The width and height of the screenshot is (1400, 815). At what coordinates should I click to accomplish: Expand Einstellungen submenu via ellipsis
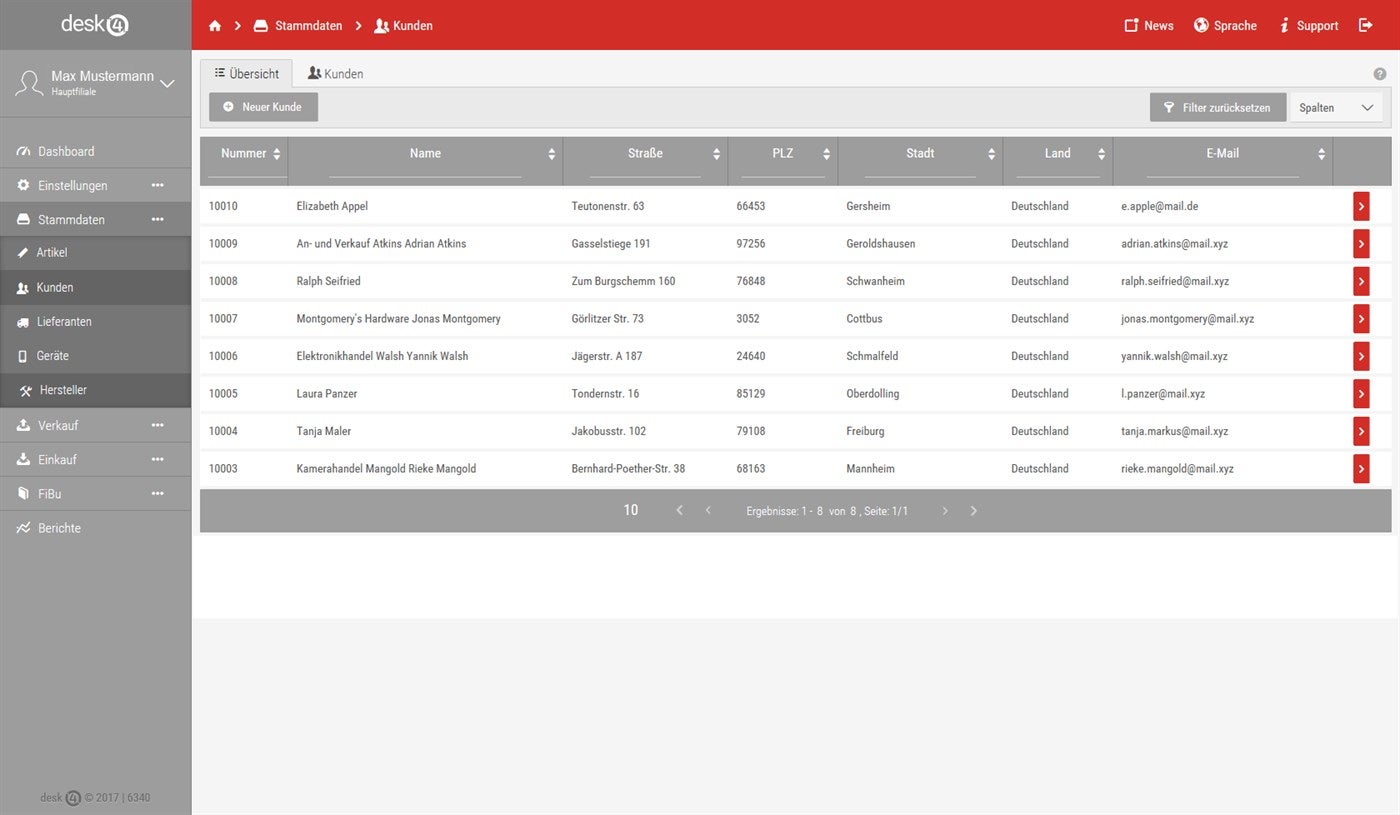click(x=157, y=186)
